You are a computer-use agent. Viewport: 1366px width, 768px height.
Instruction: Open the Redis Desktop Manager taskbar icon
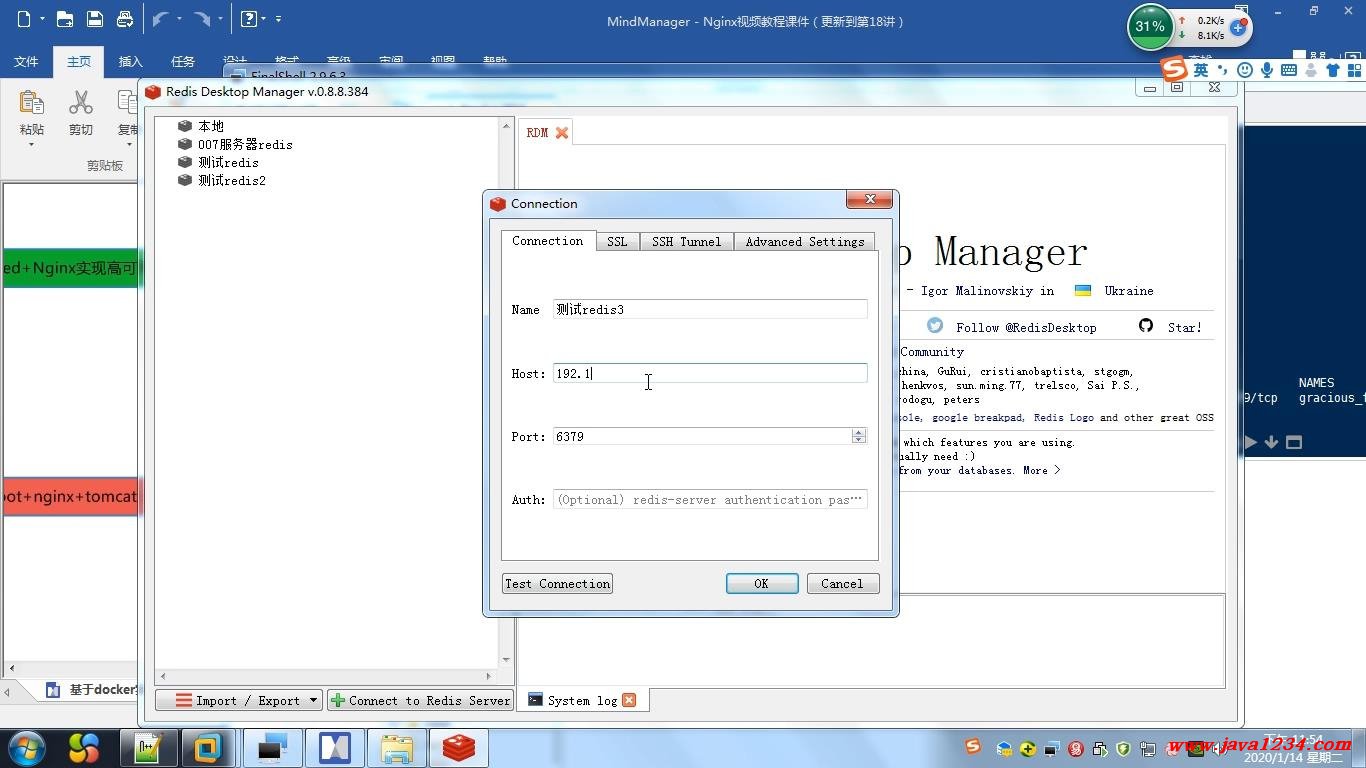click(459, 747)
